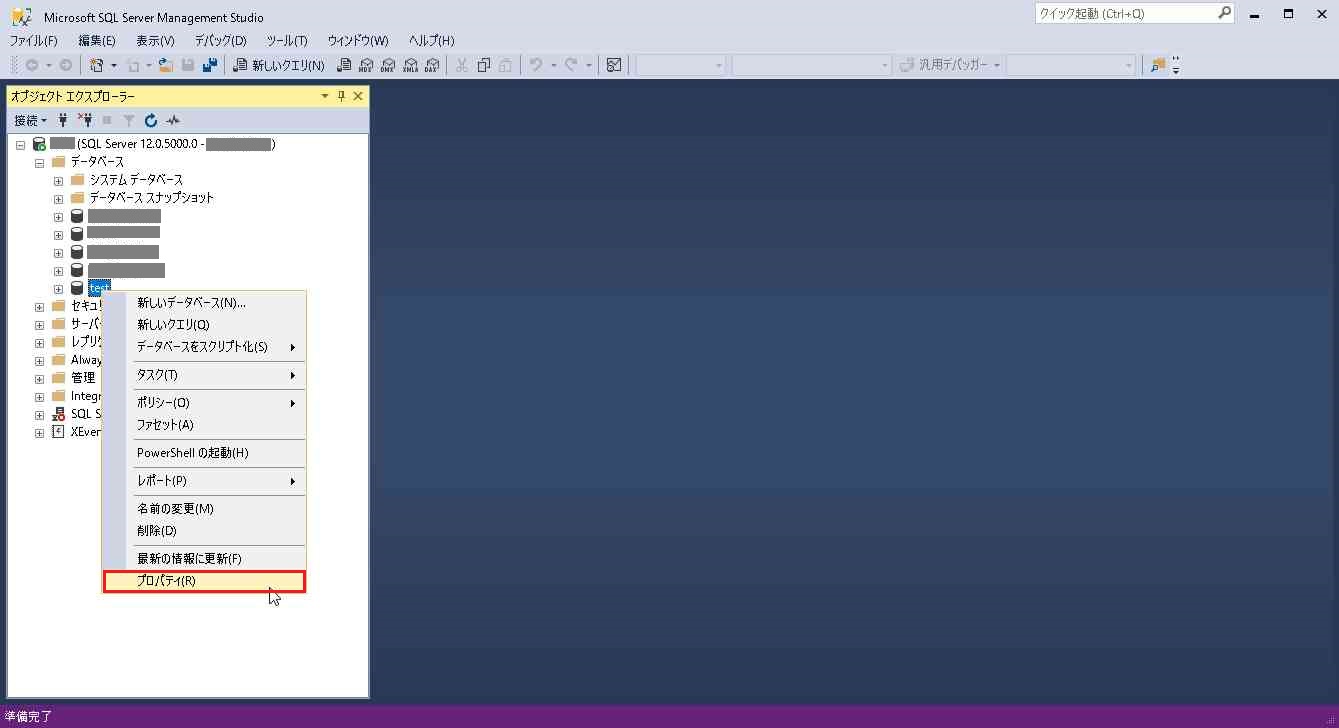Open the 表示(V) menu
Screen dimensions: 1339x728
pyautogui.click(x=155, y=40)
